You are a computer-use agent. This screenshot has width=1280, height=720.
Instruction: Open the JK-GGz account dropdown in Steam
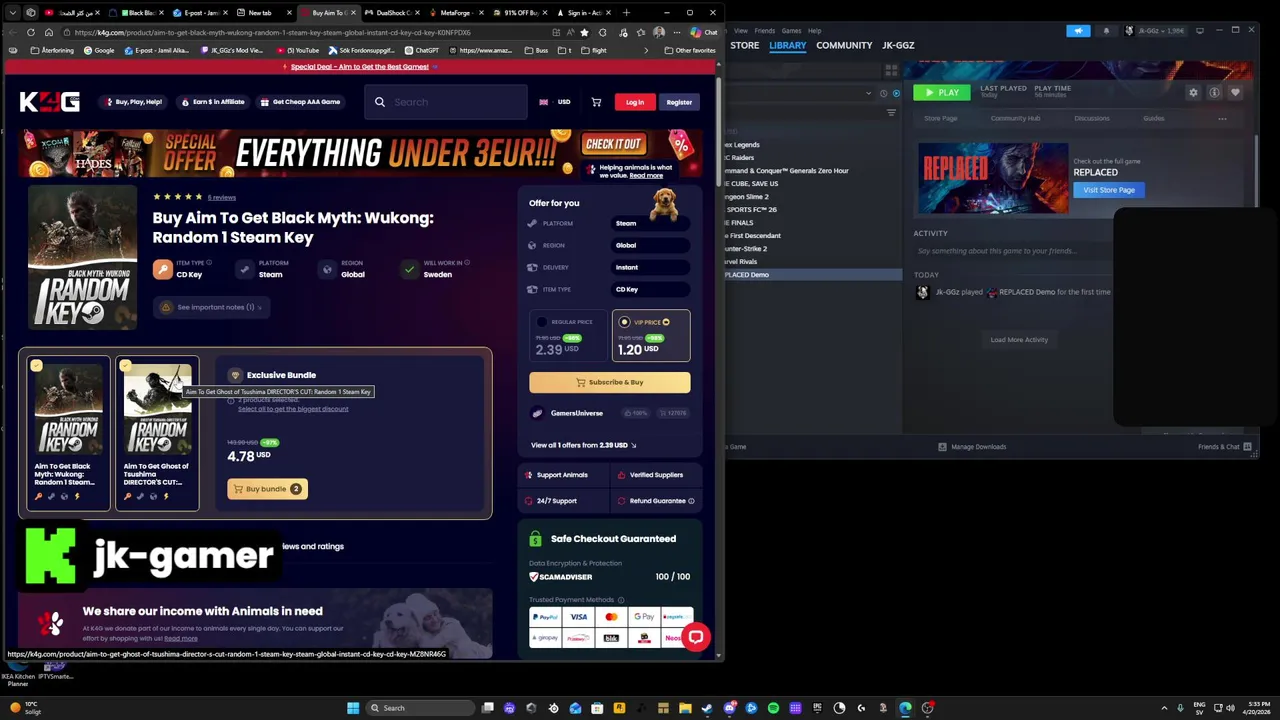(1156, 31)
